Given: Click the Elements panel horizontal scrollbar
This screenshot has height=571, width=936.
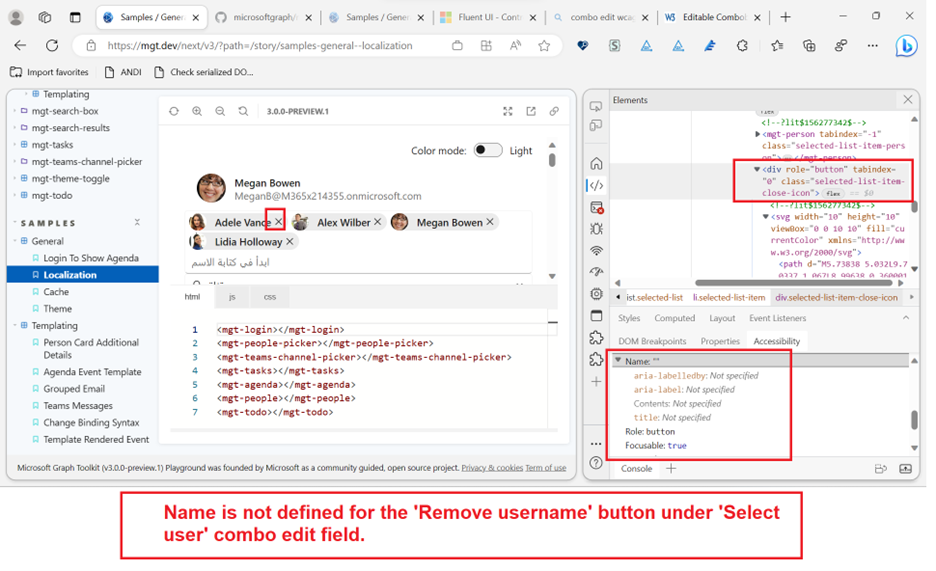Looking at the screenshot, I should coord(793,283).
